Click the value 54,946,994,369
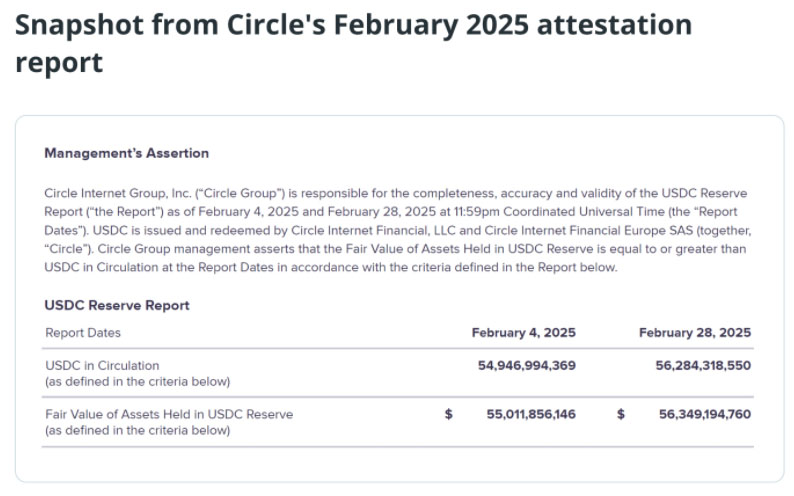Viewport: 794px width, 496px height. point(527,365)
